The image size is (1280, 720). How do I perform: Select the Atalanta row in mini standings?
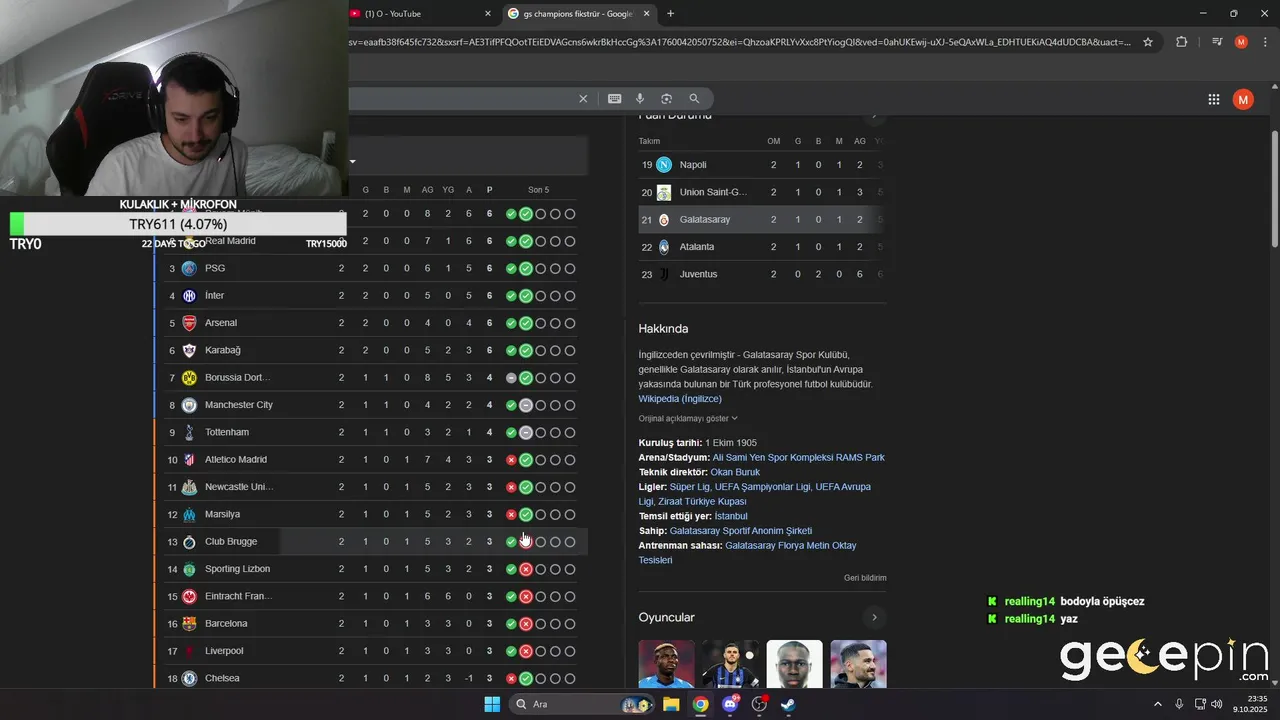point(762,247)
